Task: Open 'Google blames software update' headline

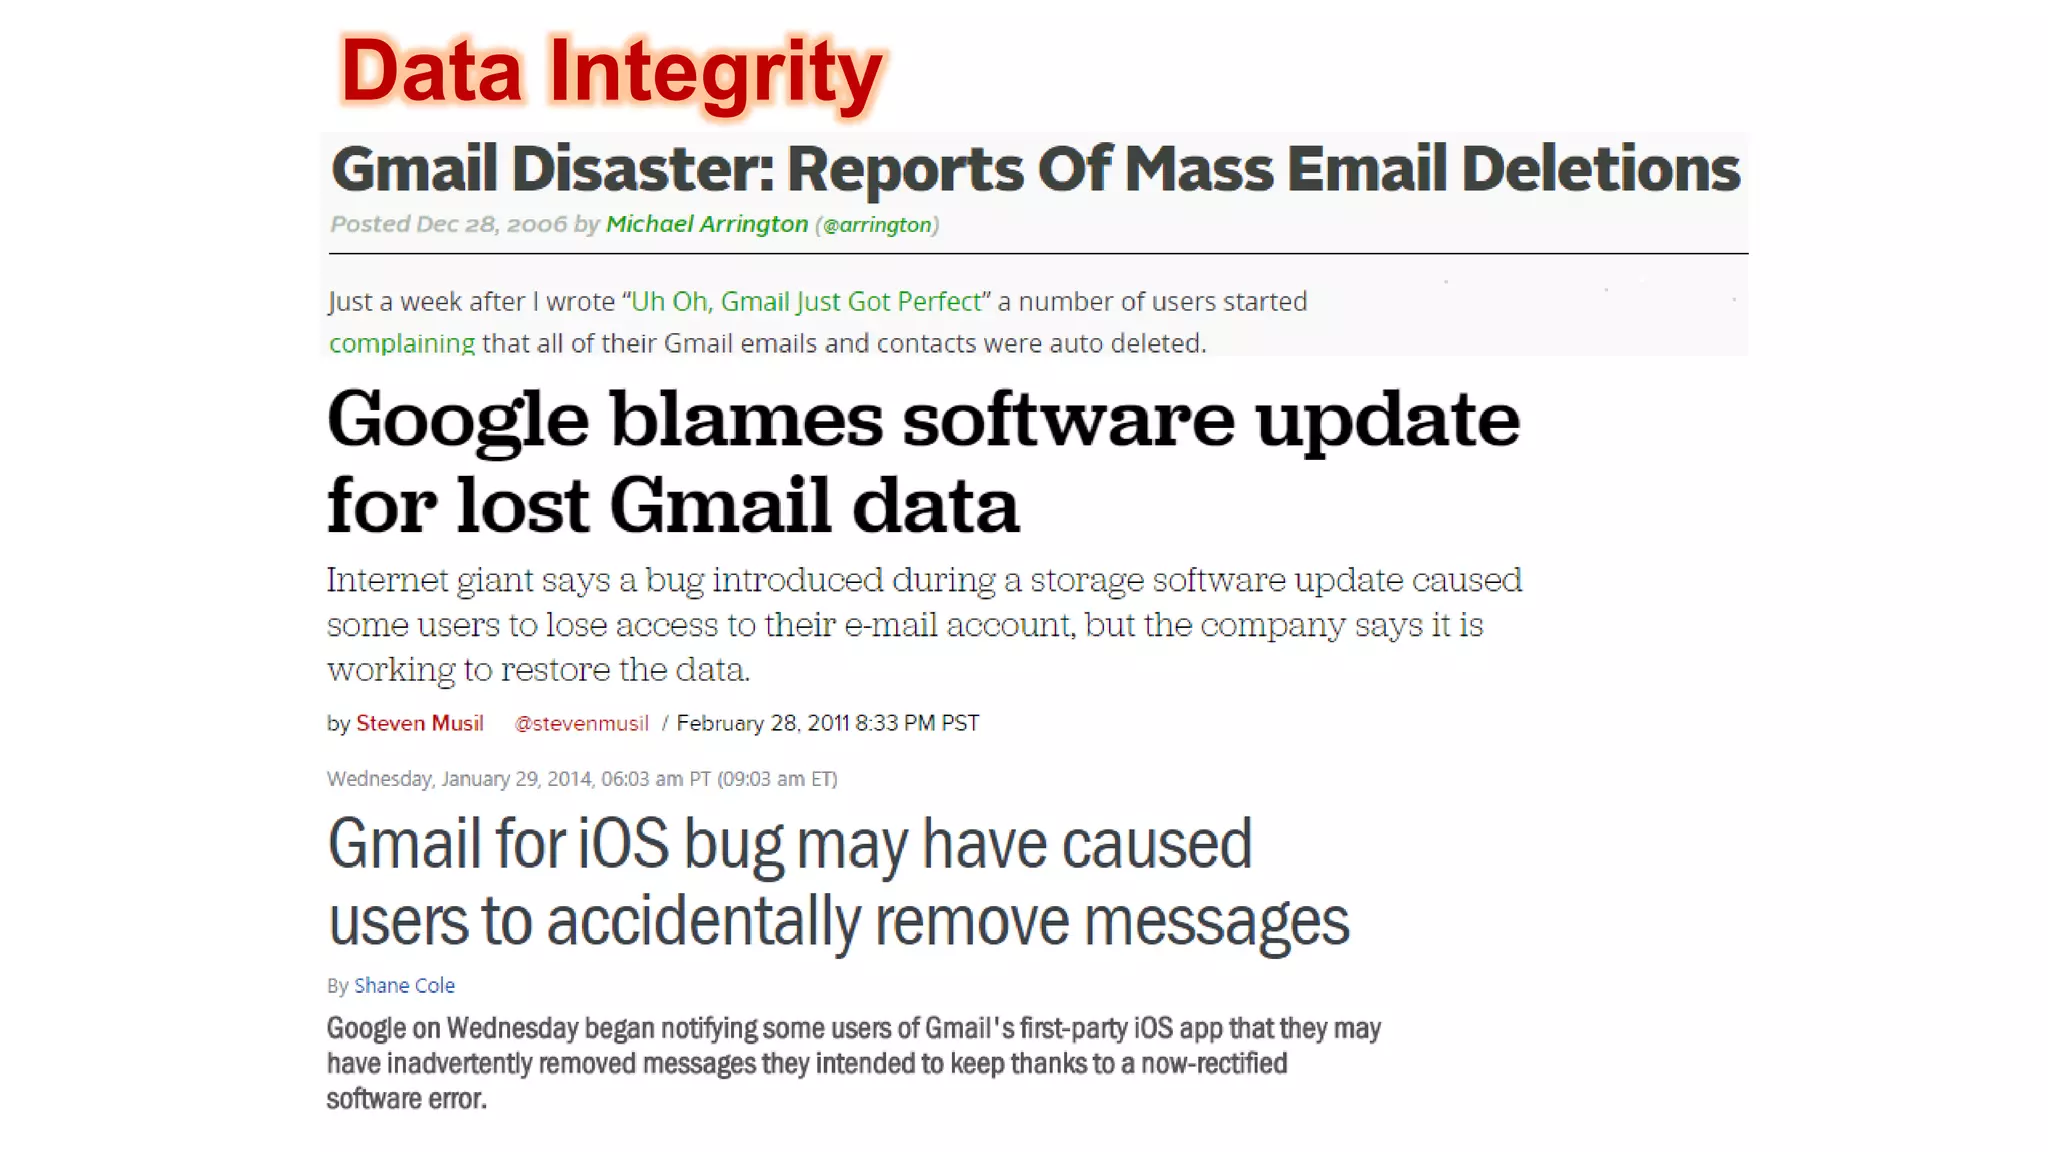Action: click(x=923, y=421)
